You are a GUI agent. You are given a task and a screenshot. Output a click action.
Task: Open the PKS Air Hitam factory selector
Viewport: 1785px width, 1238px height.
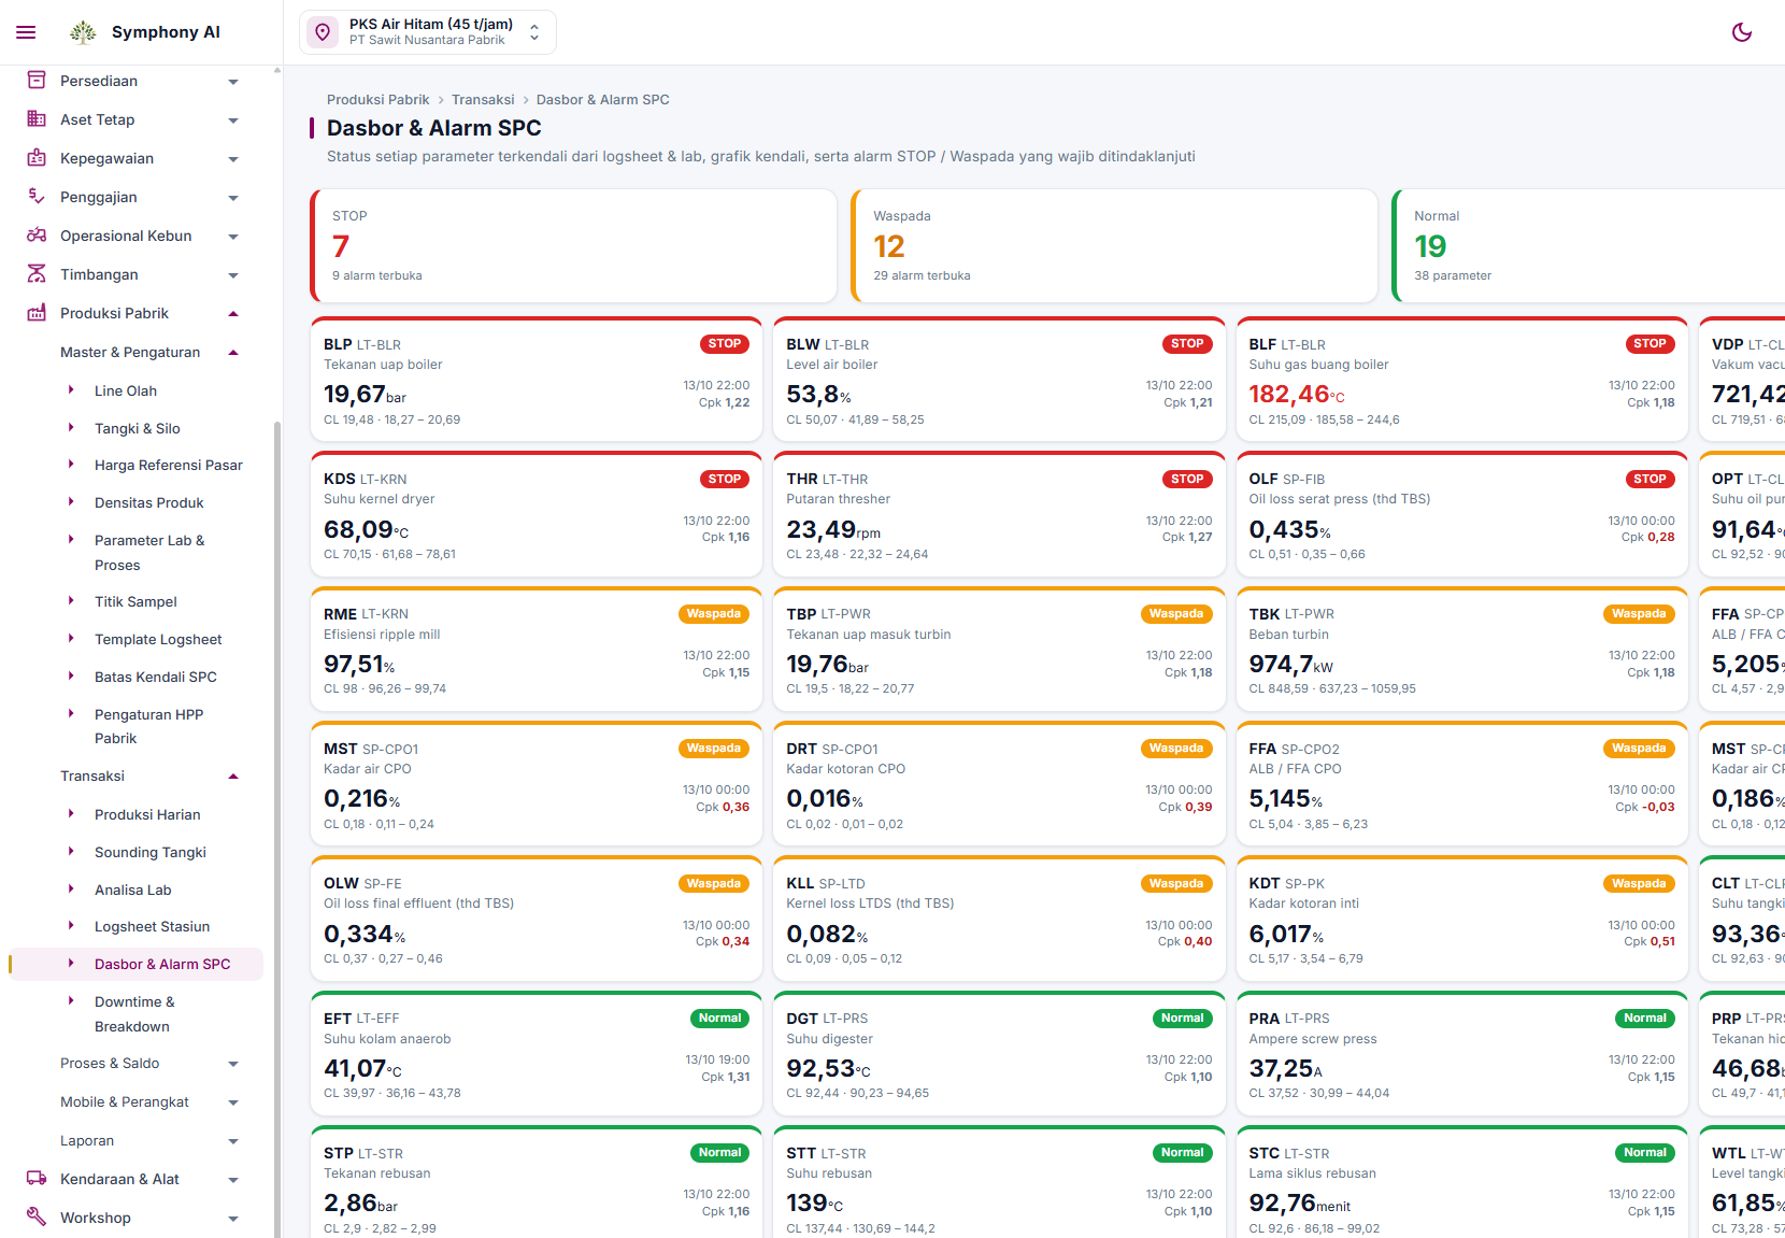point(428,32)
